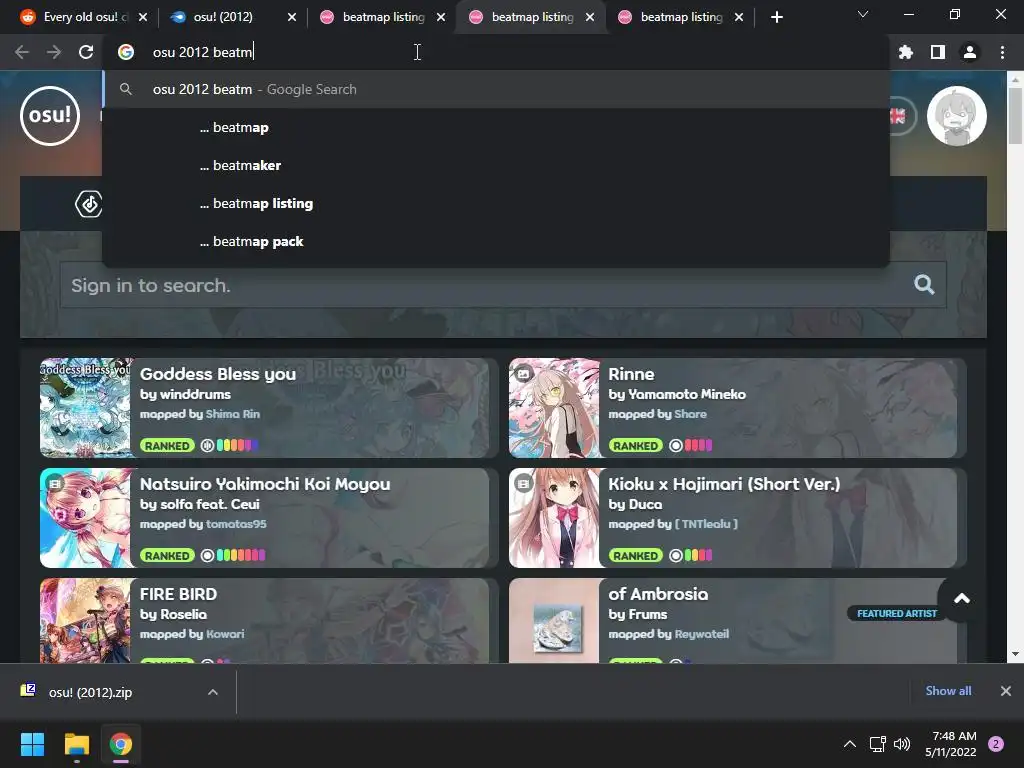Image resolution: width=1024 pixels, height=768 pixels.
Task: Show hidden system tray icons
Action: click(850, 744)
